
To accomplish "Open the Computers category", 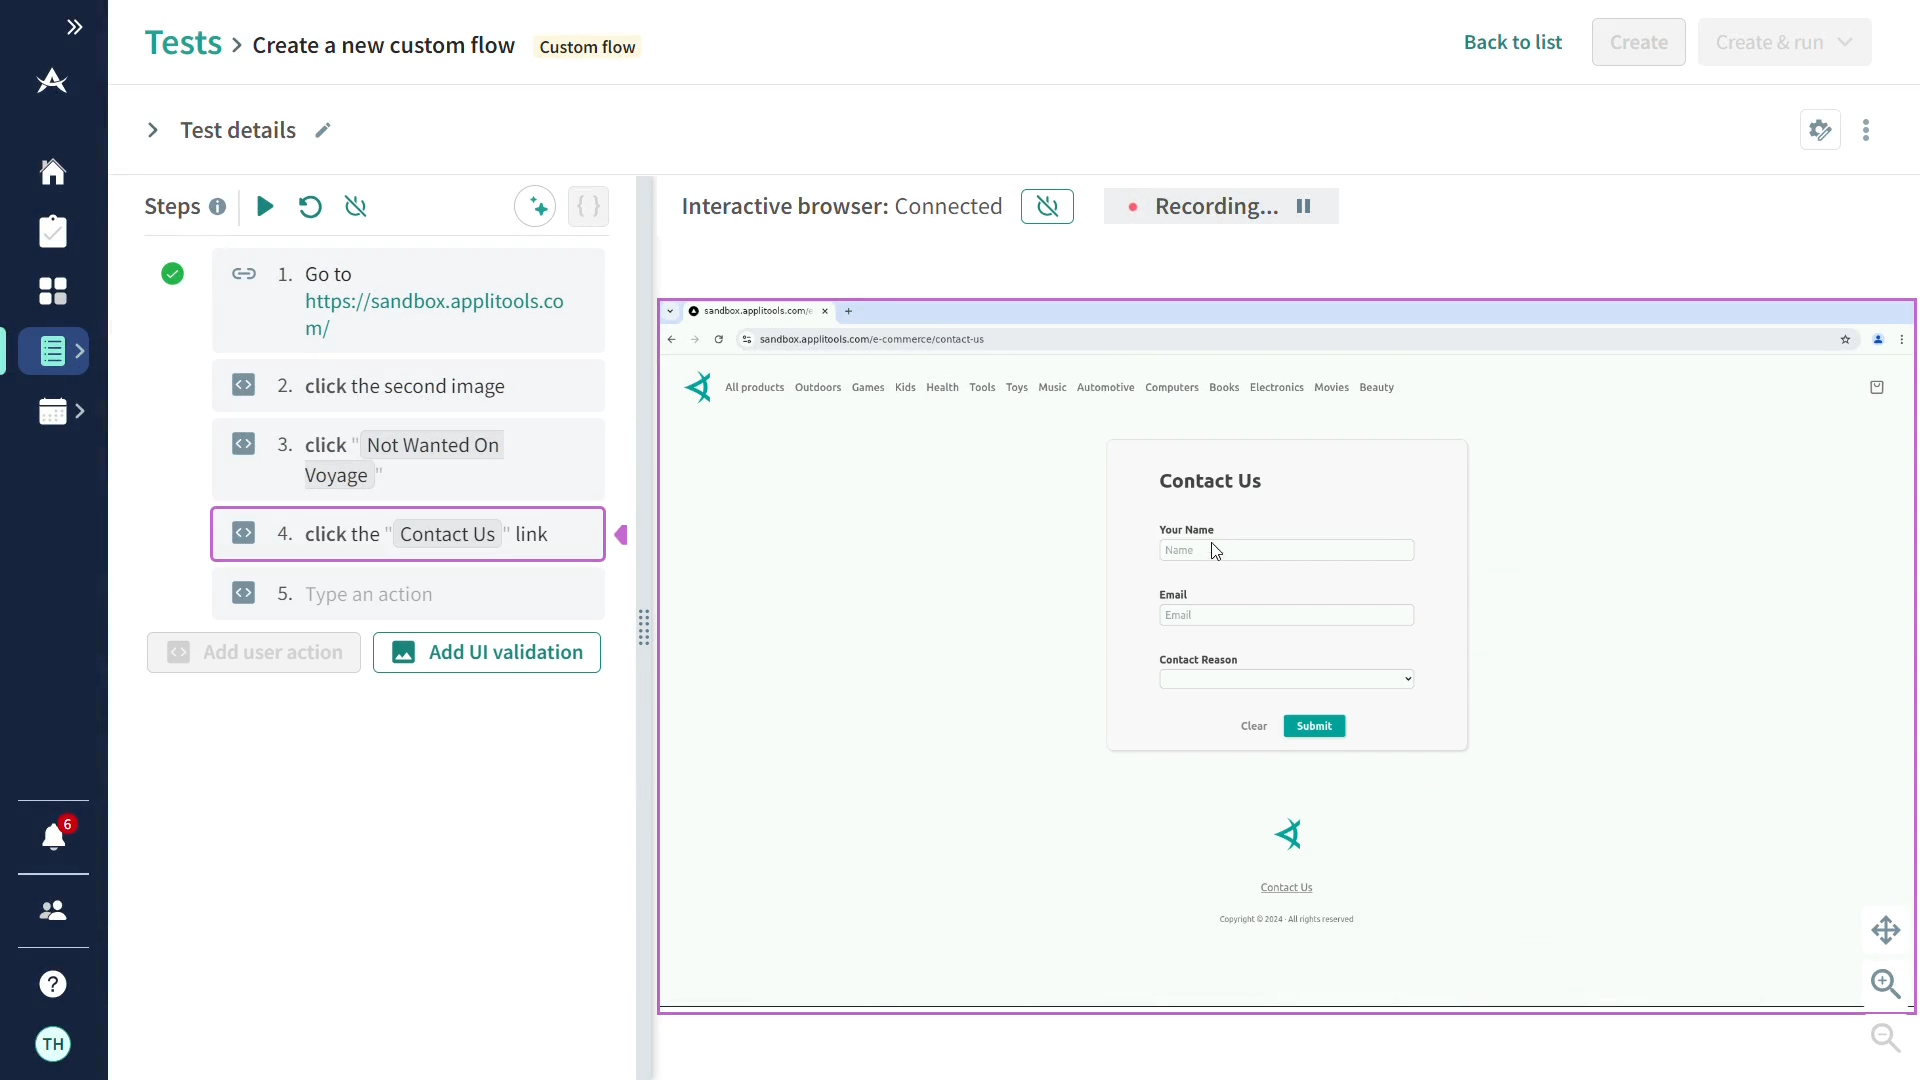I will tap(1172, 387).
